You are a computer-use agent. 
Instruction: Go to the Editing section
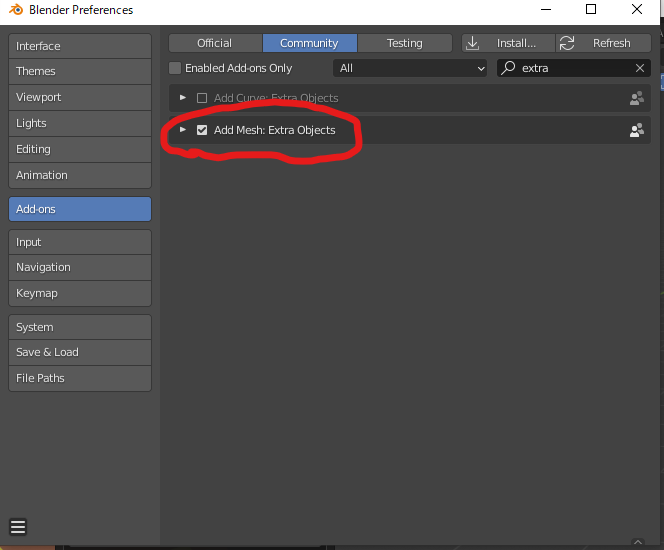tap(80, 149)
